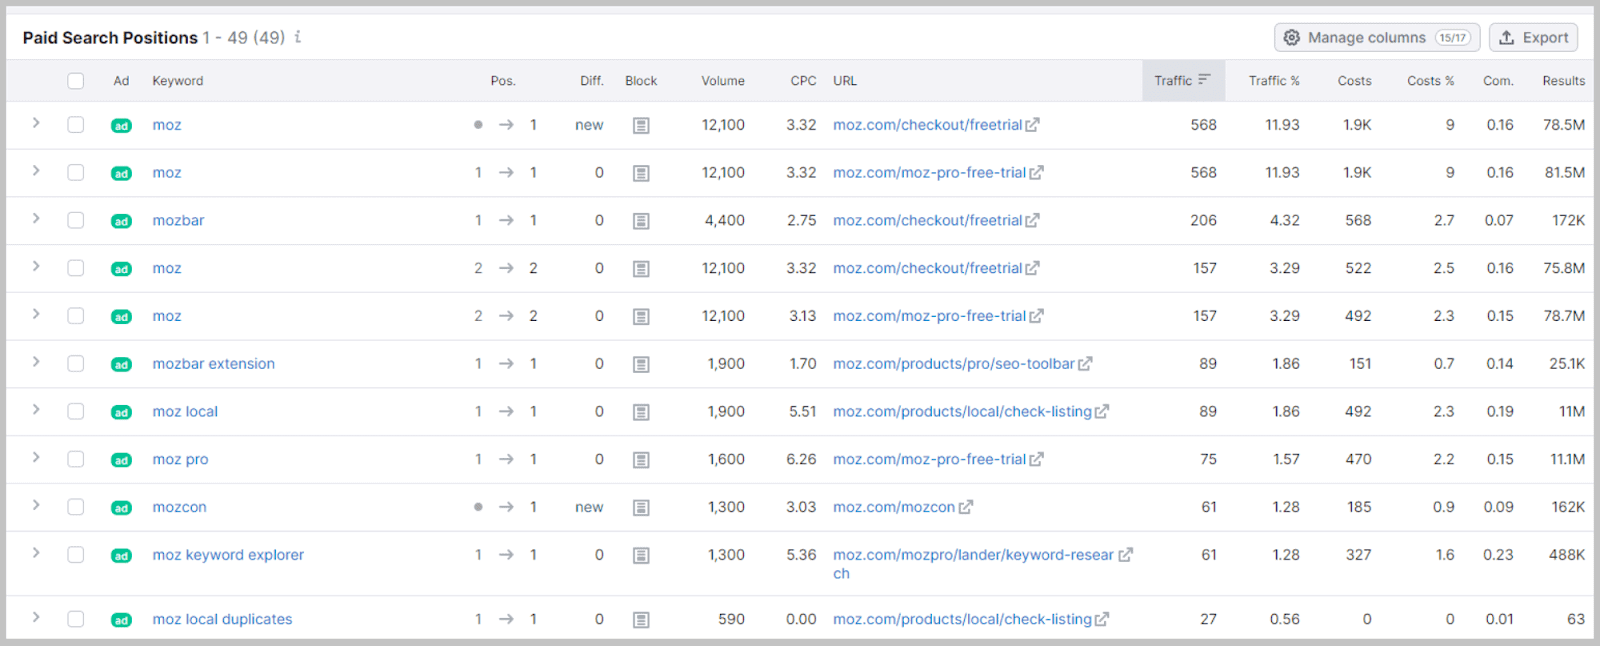
Task: Click external link icon in the 4,400-volume mozbar row
Action: [1033, 221]
